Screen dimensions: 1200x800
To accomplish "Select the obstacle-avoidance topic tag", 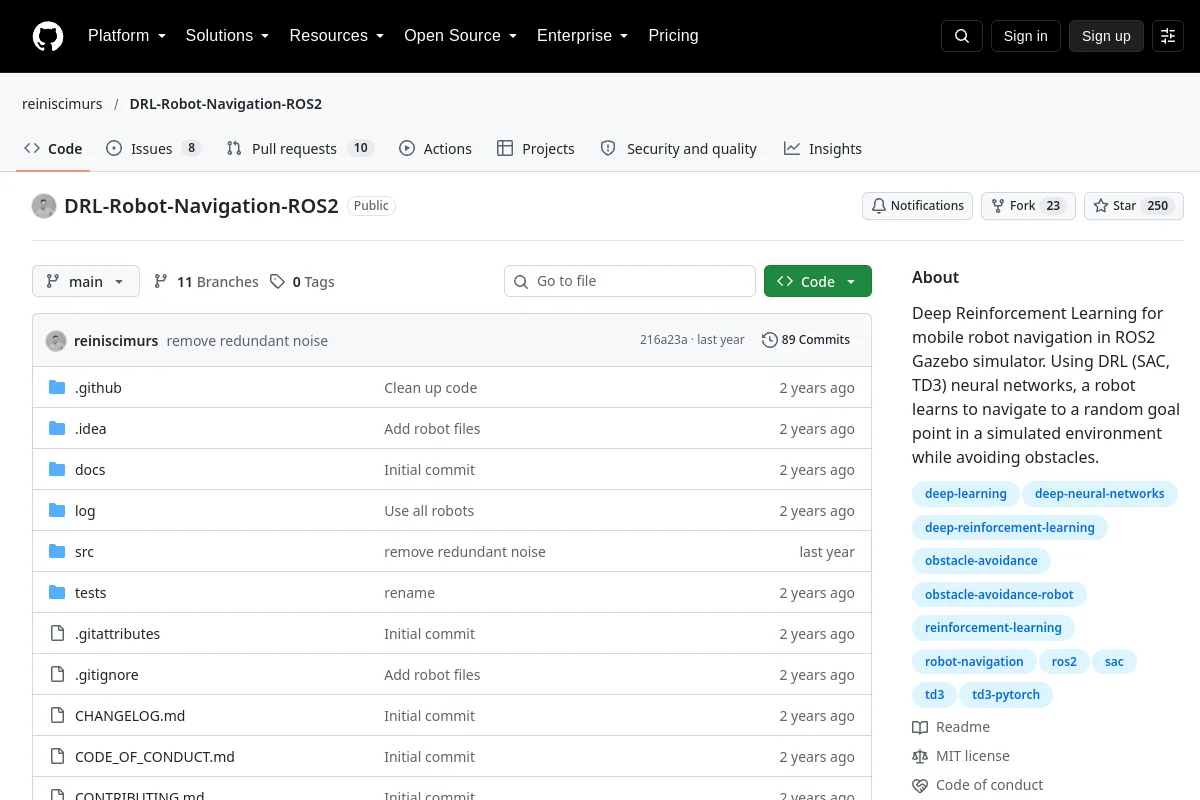I will point(981,561).
